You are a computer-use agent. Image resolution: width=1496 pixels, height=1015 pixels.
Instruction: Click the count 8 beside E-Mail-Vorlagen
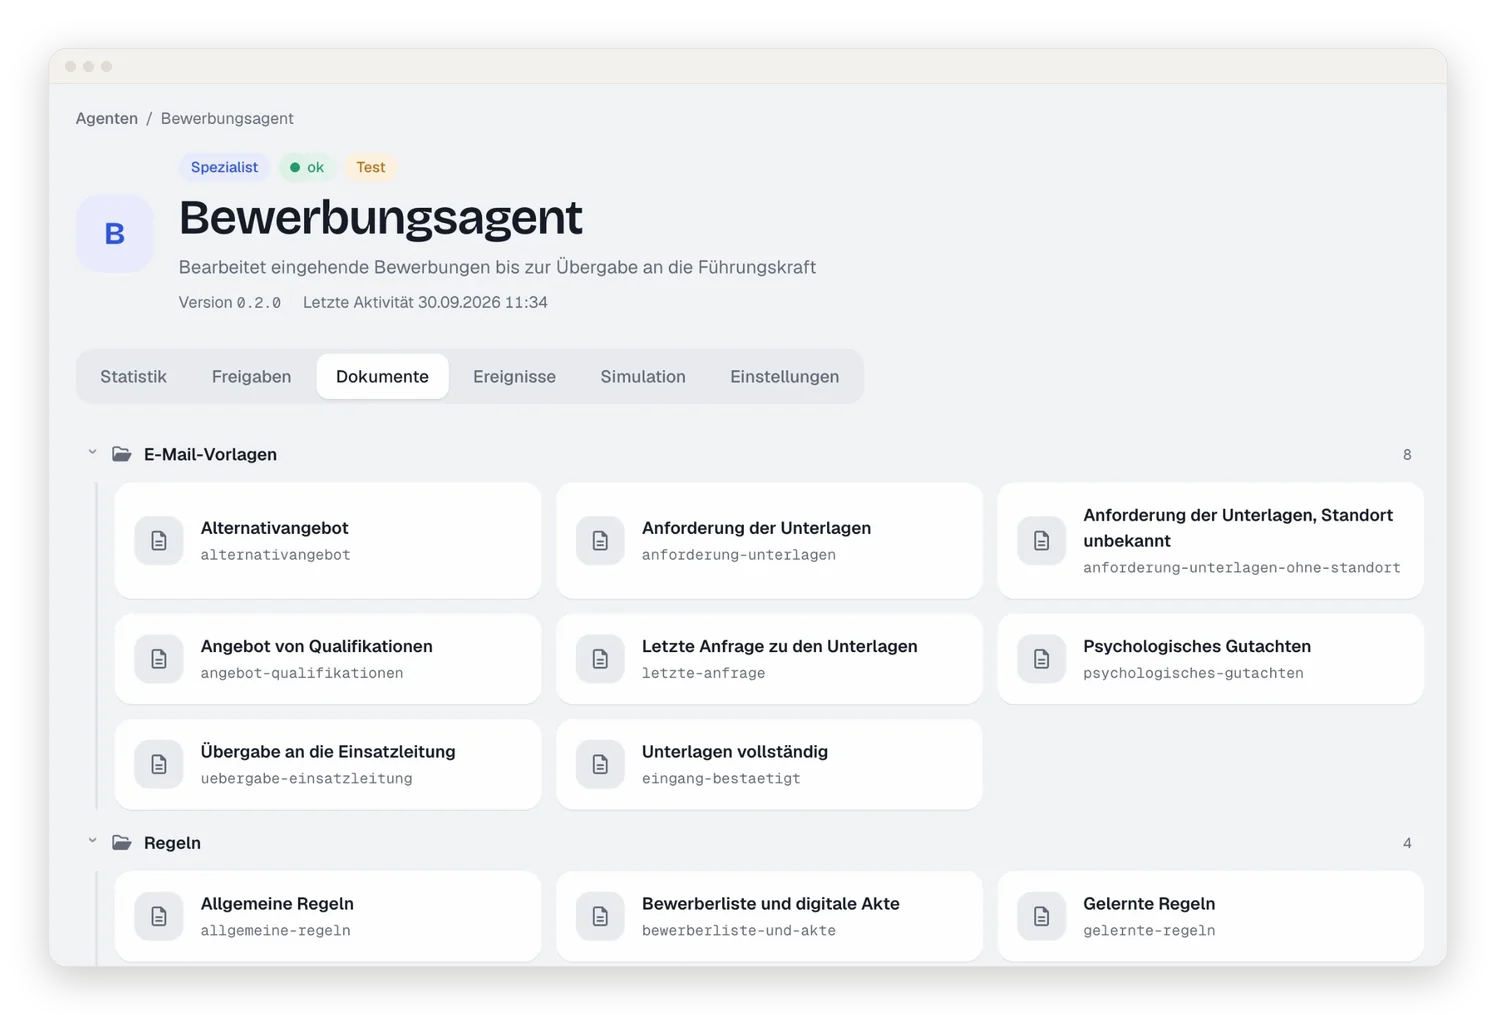click(x=1406, y=455)
